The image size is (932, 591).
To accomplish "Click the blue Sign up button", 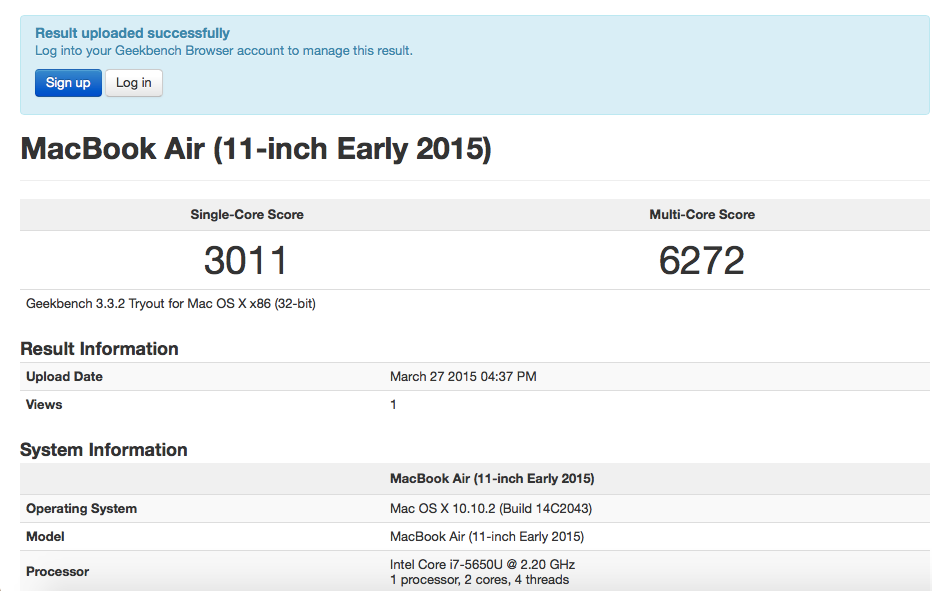I will pos(68,83).
